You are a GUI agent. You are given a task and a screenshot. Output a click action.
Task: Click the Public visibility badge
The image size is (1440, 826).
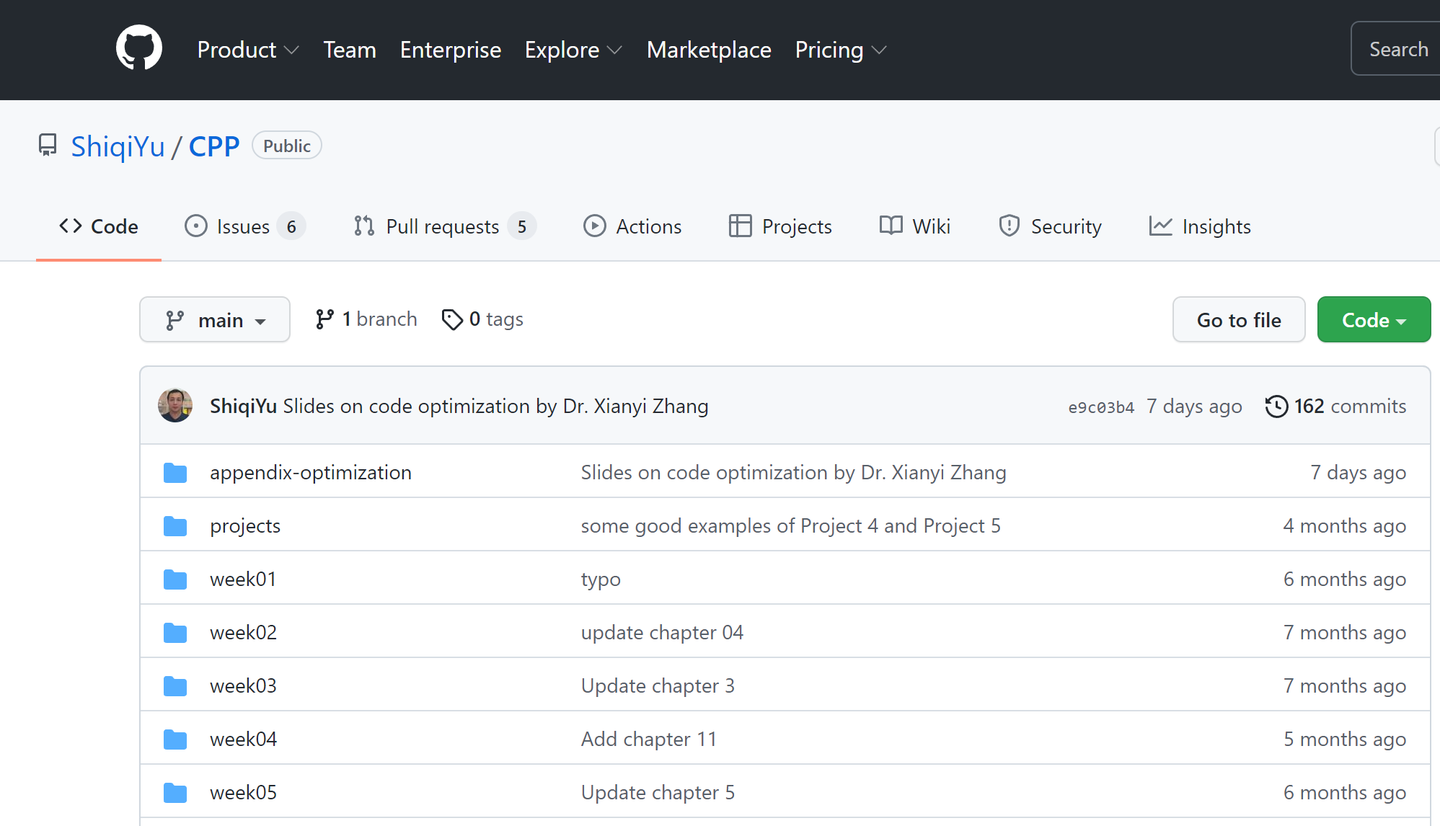[x=287, y=146]
